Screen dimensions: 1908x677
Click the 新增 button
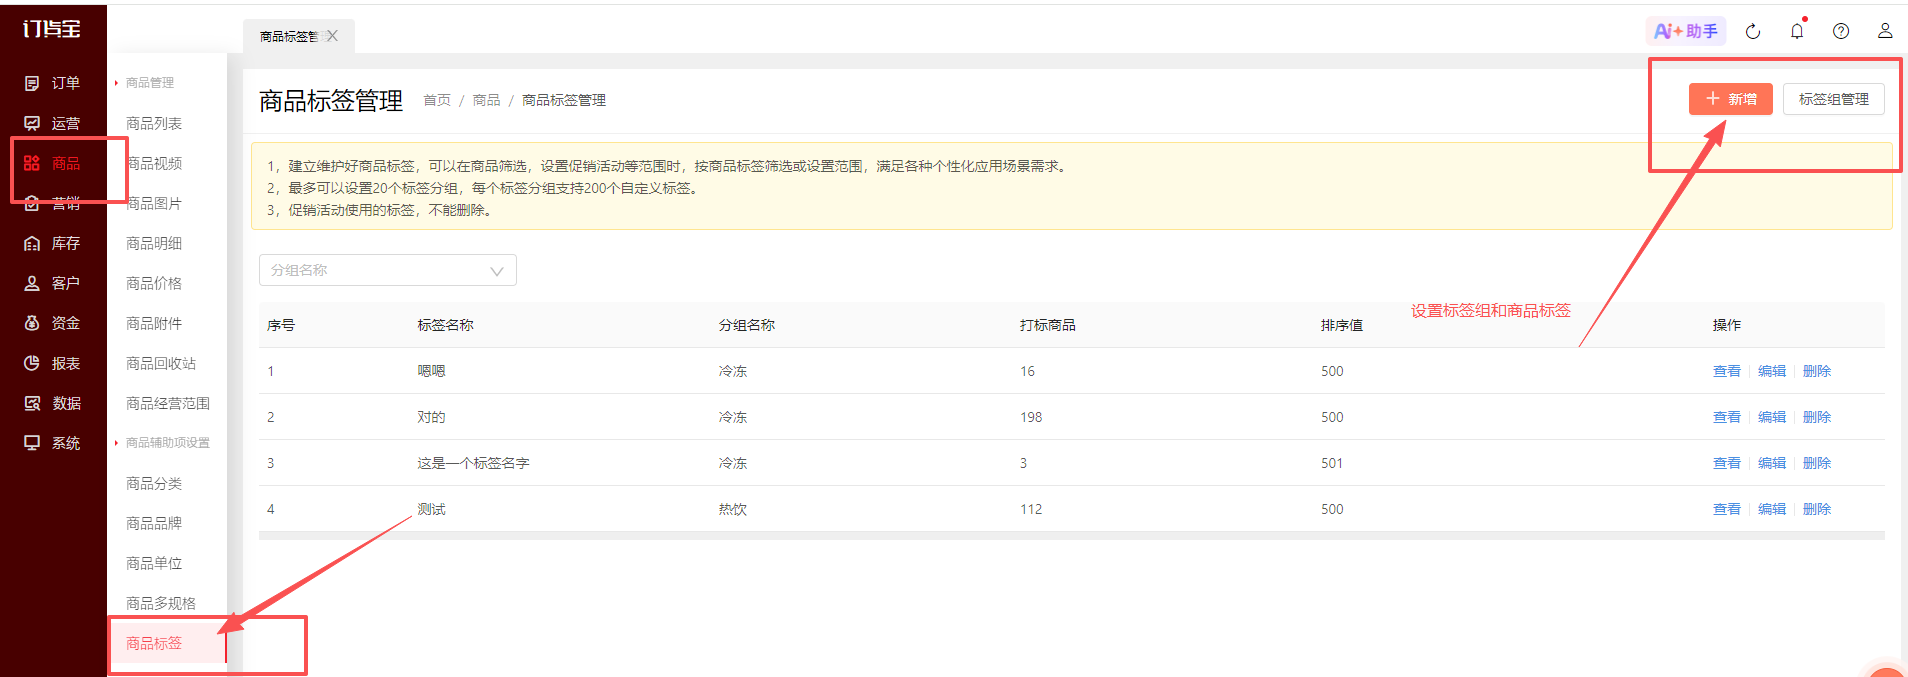(1731, 99)
